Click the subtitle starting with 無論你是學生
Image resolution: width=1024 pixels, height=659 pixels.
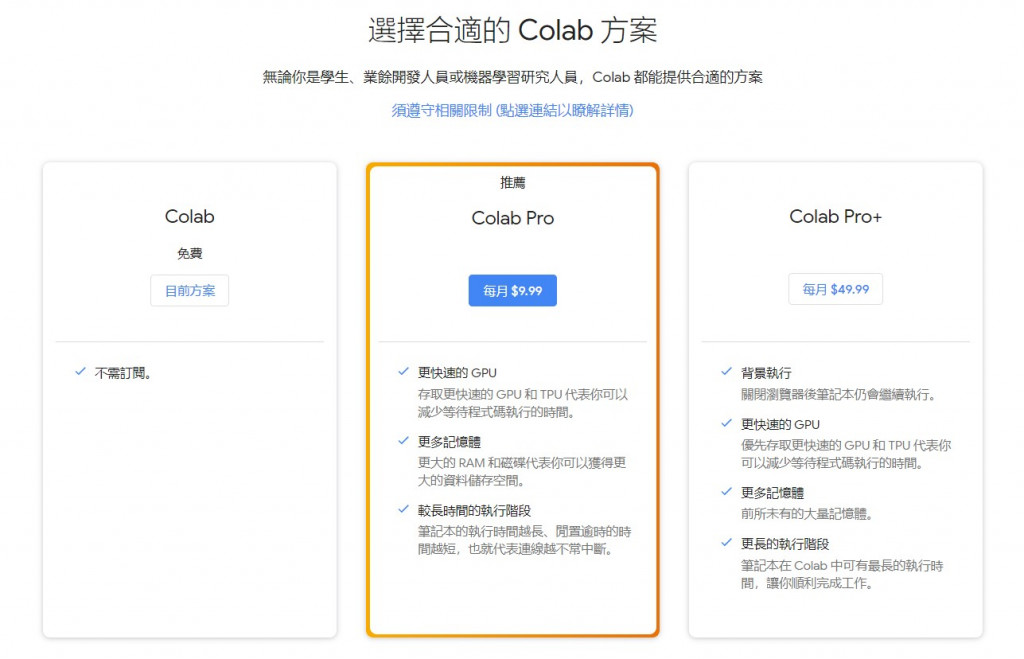pos(513,77)
